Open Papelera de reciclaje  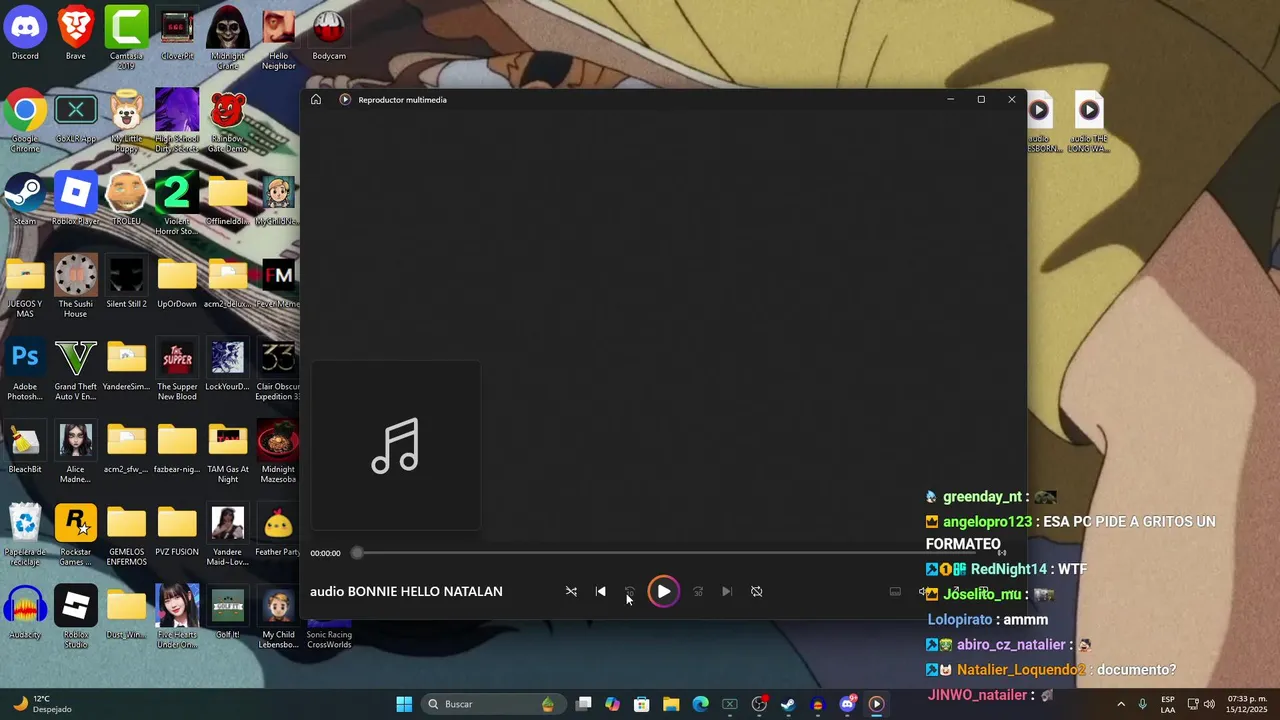pos(25,535)
